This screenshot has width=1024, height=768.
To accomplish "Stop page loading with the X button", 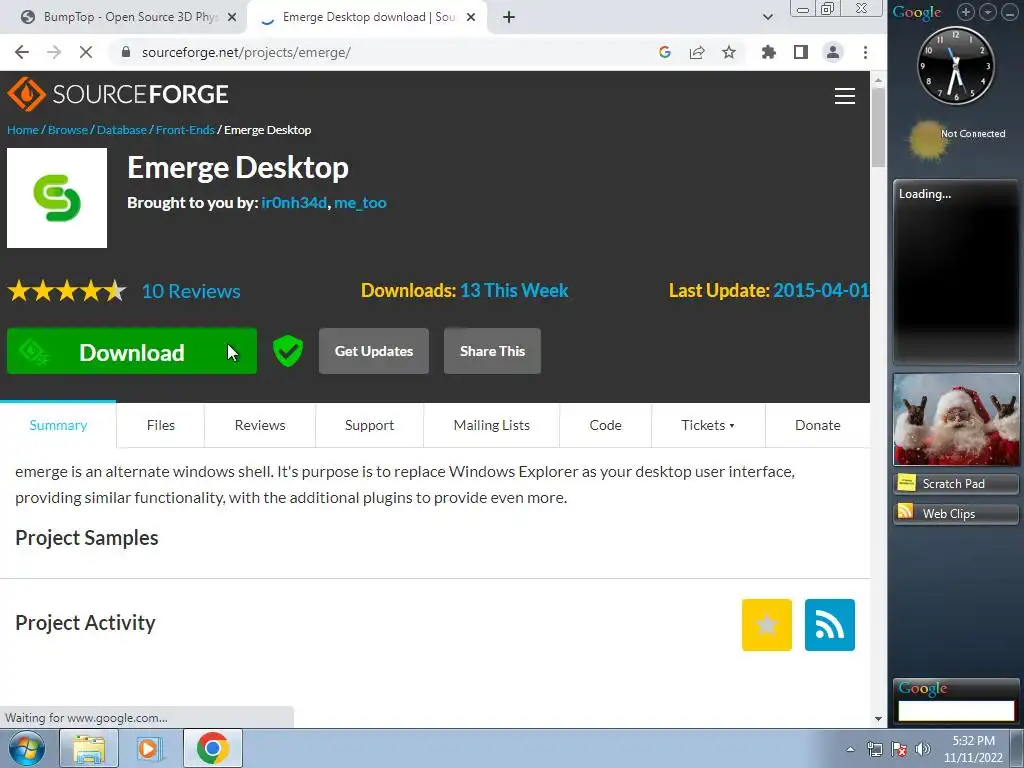I will click(x=86, y=52).
